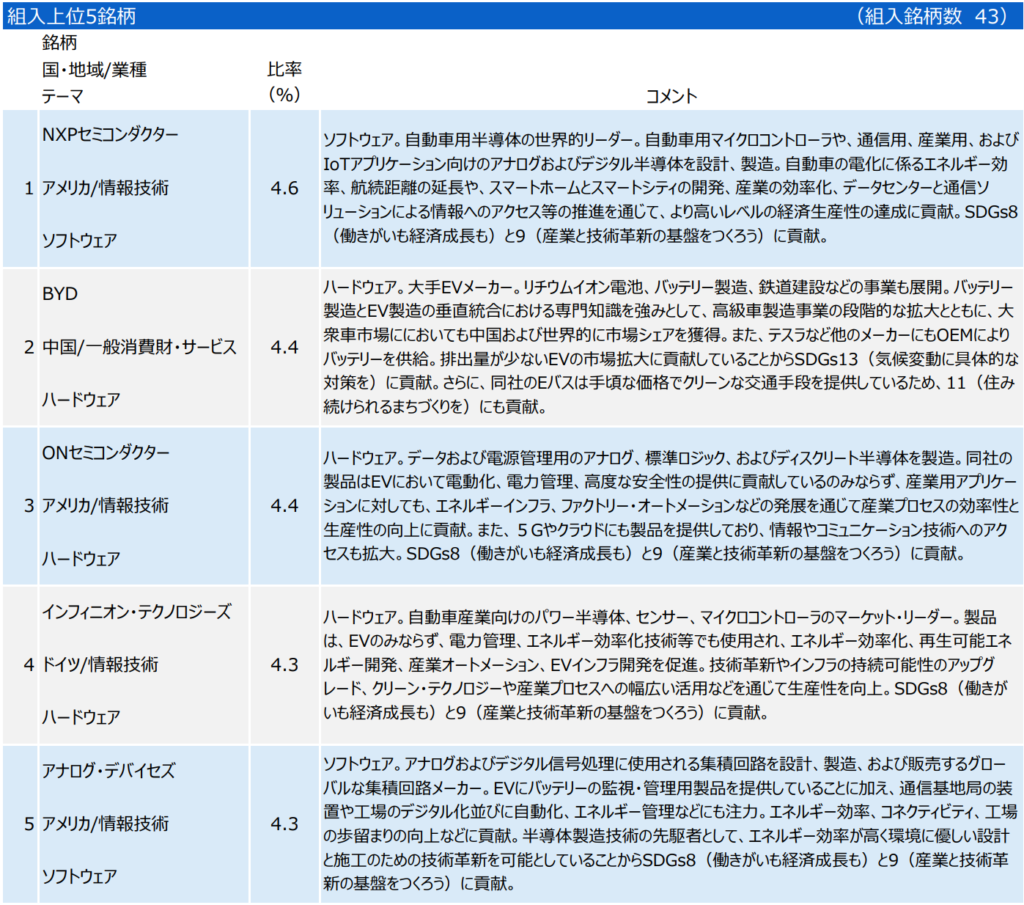Click the コメント column header

tap(671, 96)
